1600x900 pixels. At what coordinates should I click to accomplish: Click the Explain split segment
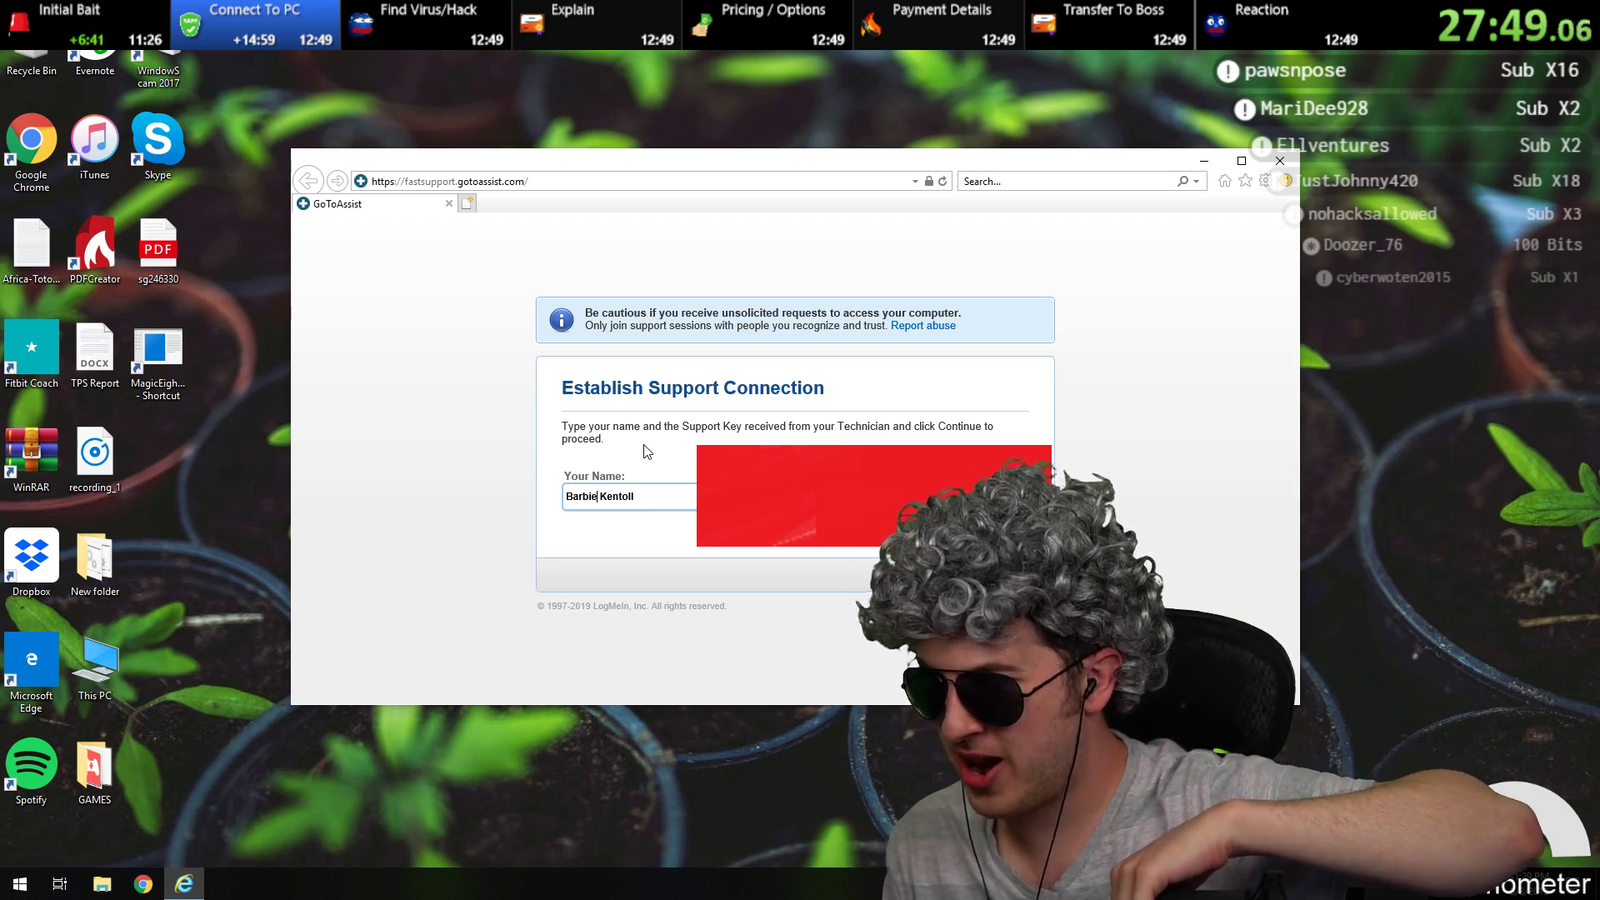tap(597, 25)
